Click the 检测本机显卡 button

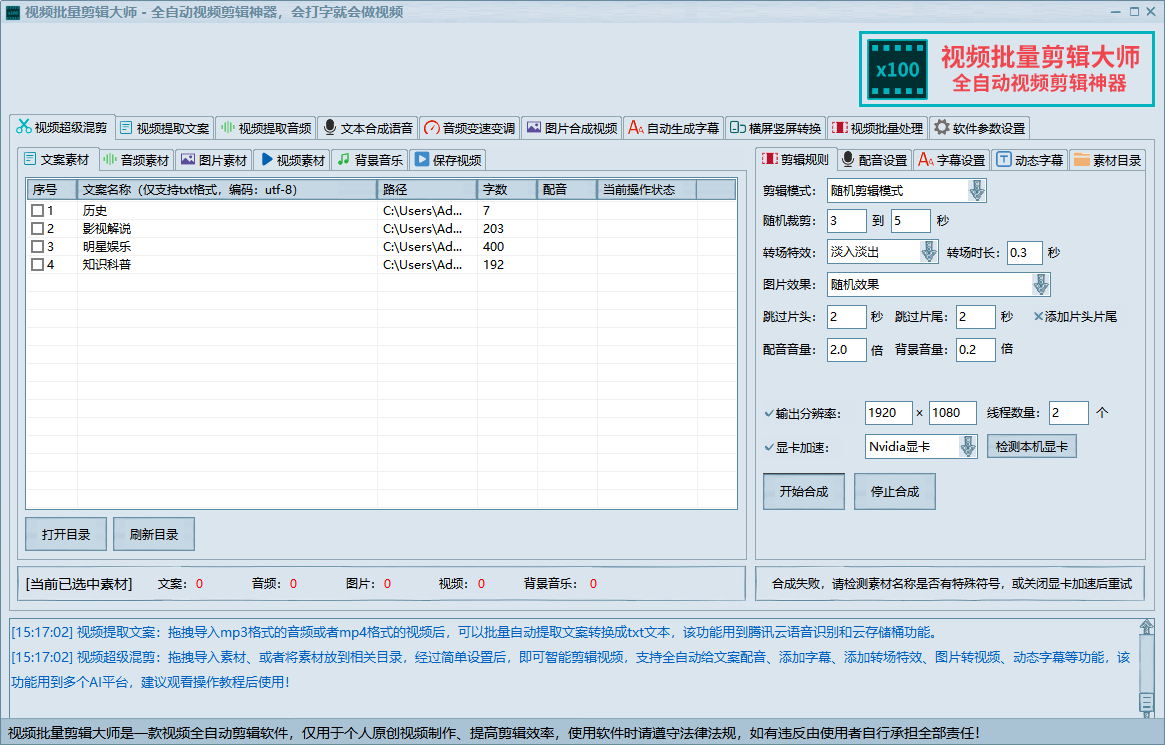pyautogui.click(x=1031, y=447)
